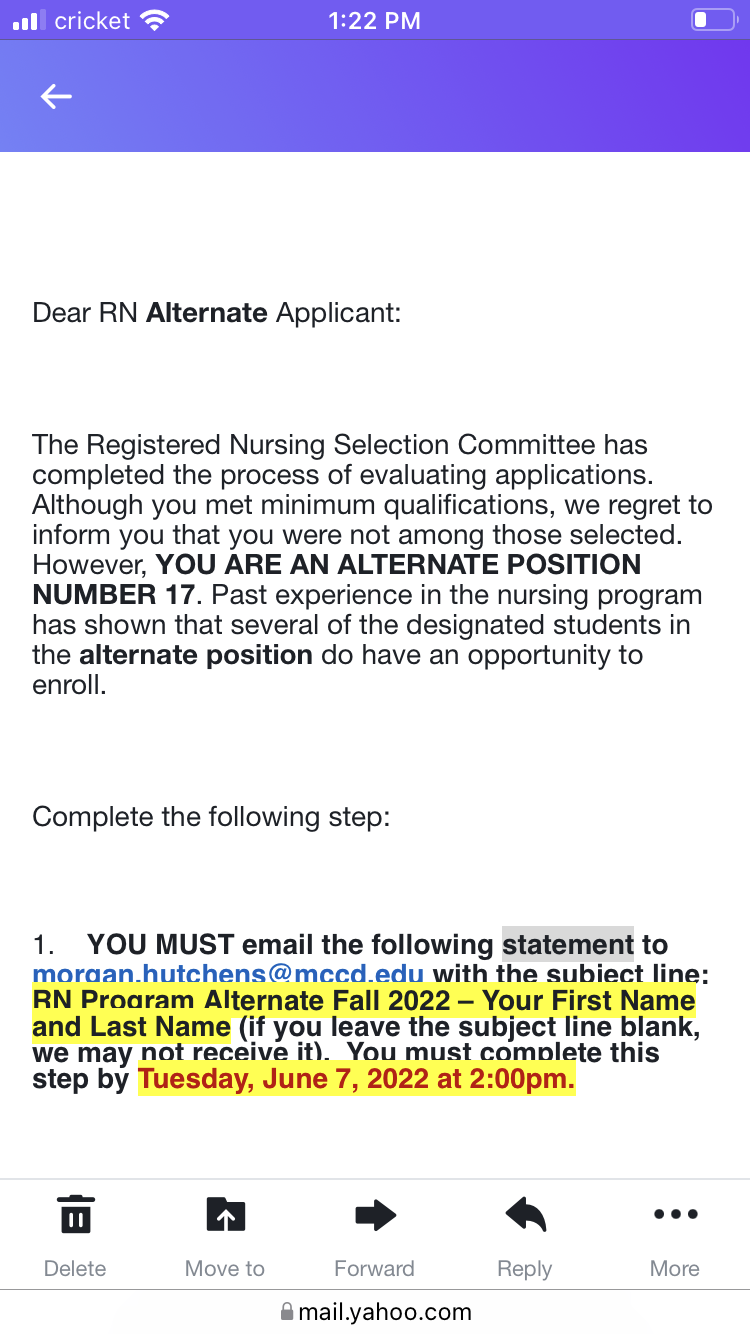Image resolution: width=750 pixels, height=1334 pixels.
Task: Tap the Reply label in toolbar
Action: (x=525, y=1269)
